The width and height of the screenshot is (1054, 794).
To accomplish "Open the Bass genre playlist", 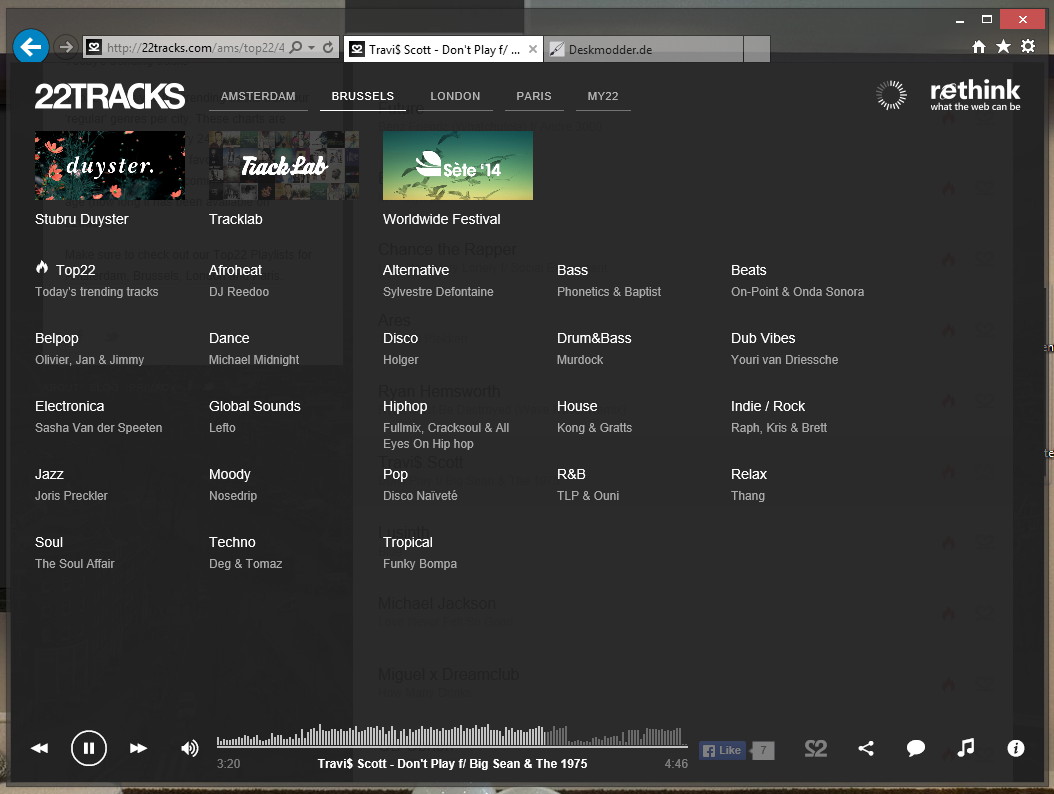I will coord(572,270).
